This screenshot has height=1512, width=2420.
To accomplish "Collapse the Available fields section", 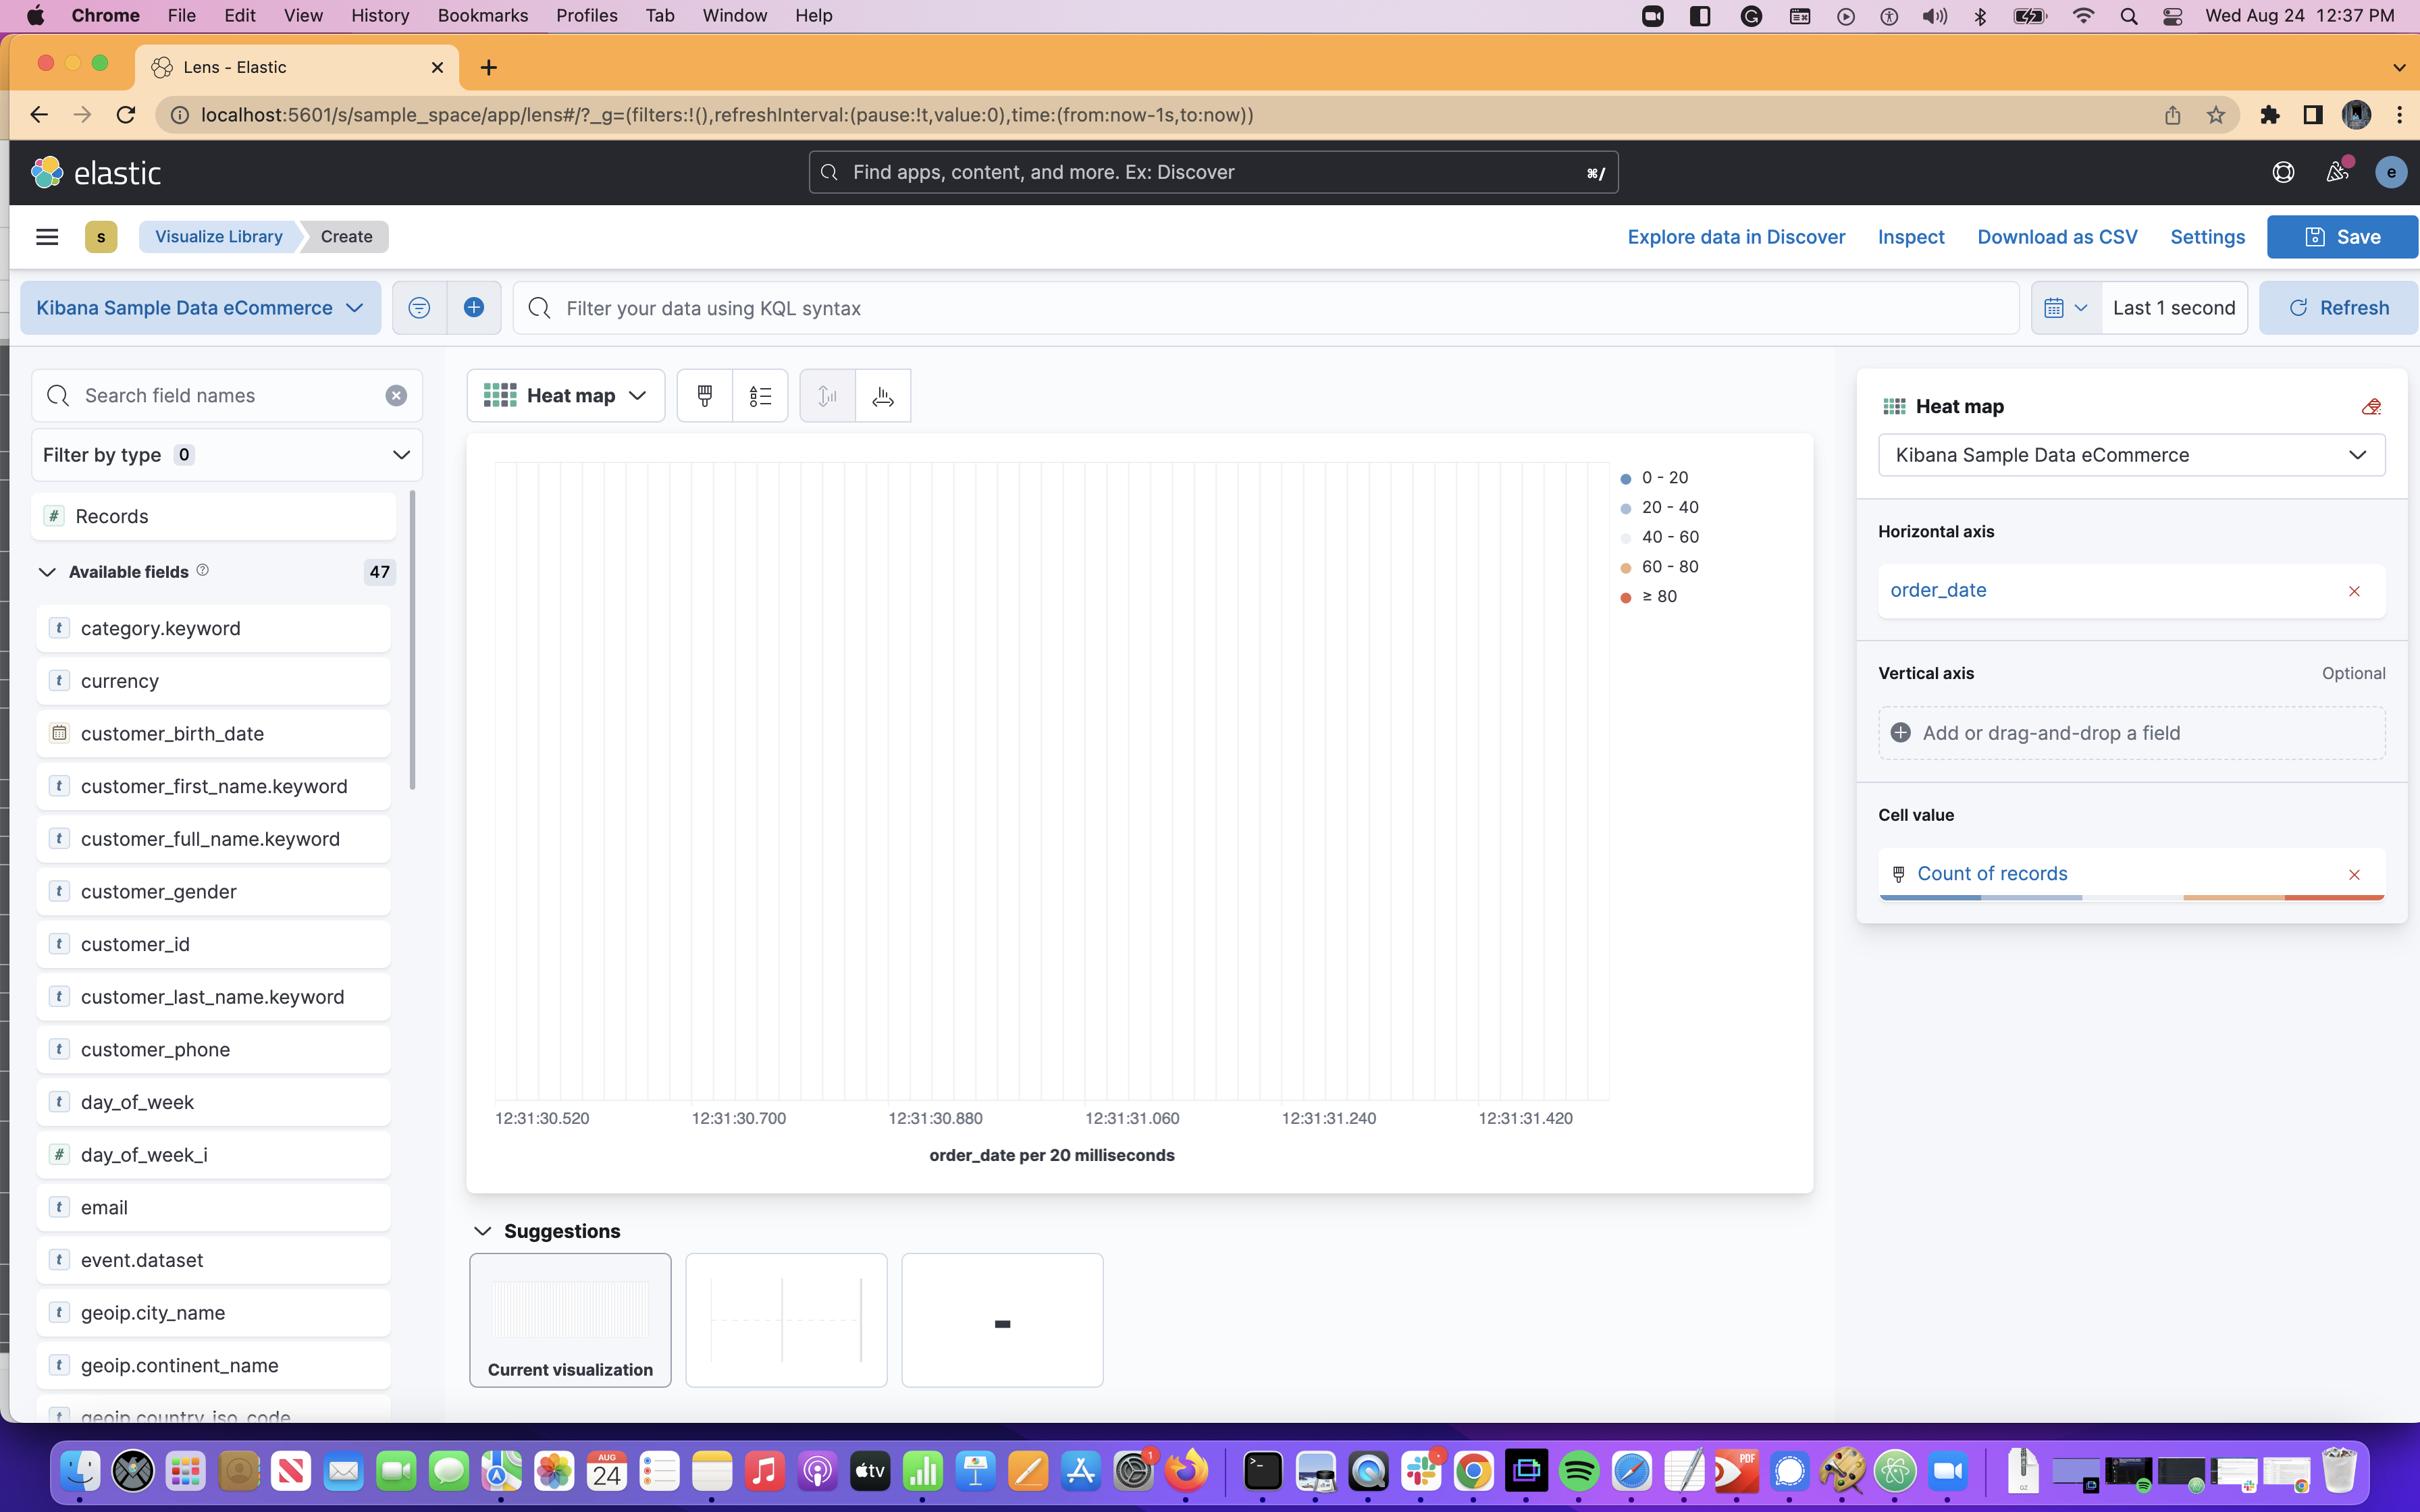I will click(x=47, y=572).
